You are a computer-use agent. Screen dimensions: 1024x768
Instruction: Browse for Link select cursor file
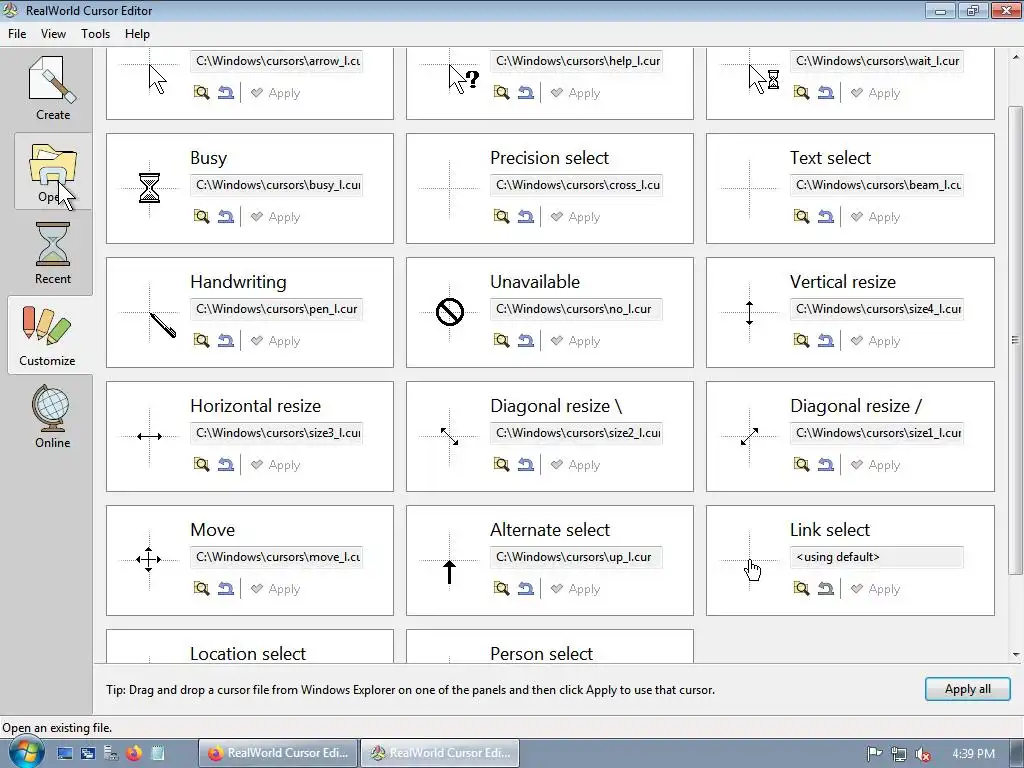pos(801,589)
